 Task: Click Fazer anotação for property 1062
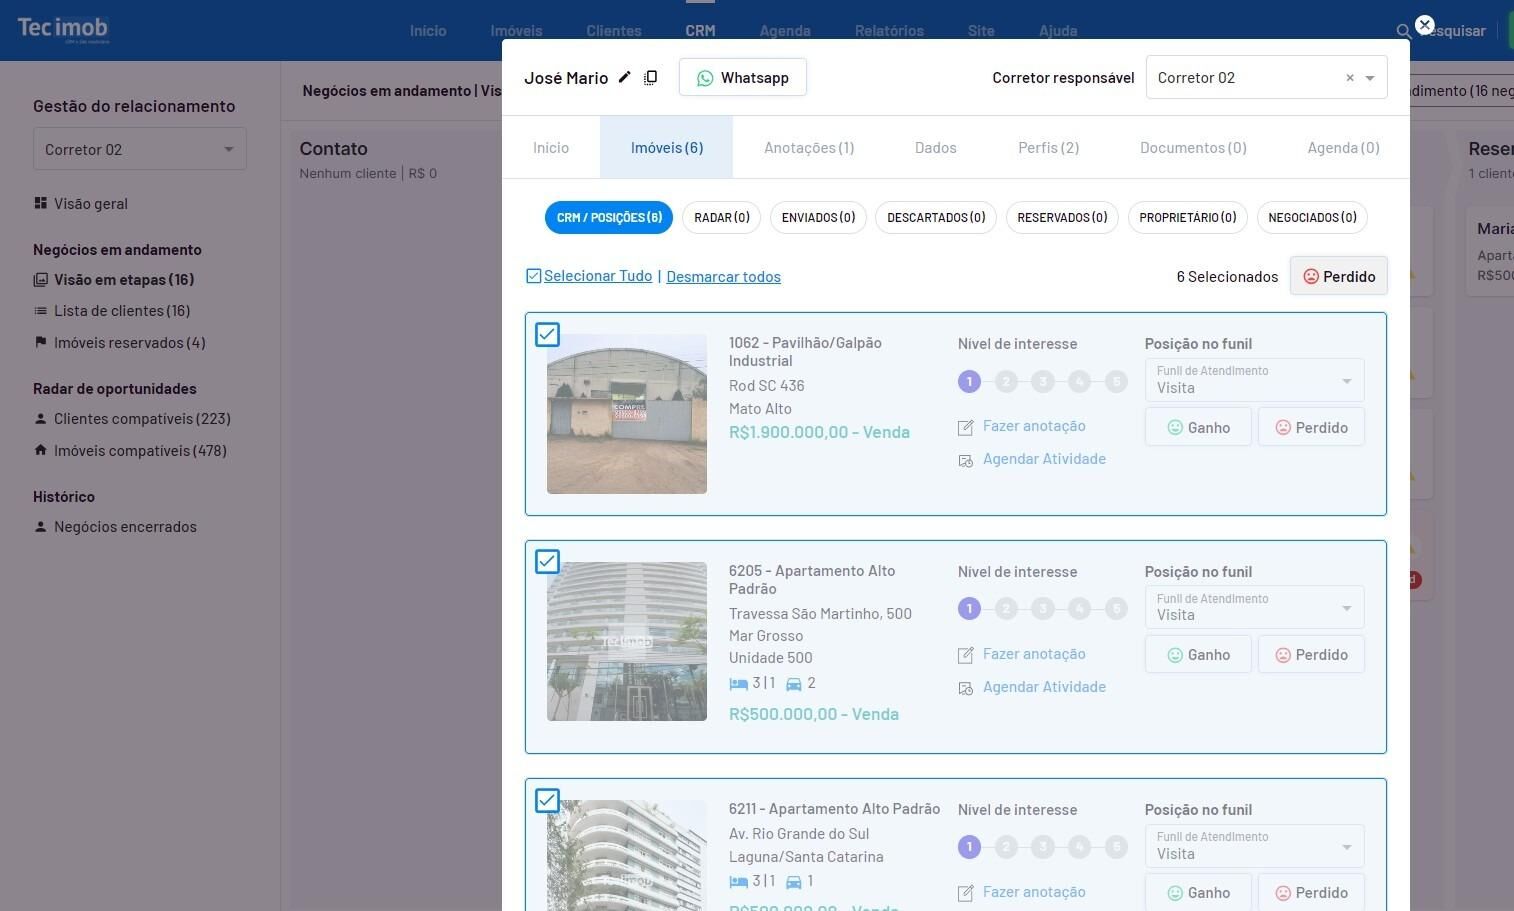pyautogui.click(x=1033, y=426)
